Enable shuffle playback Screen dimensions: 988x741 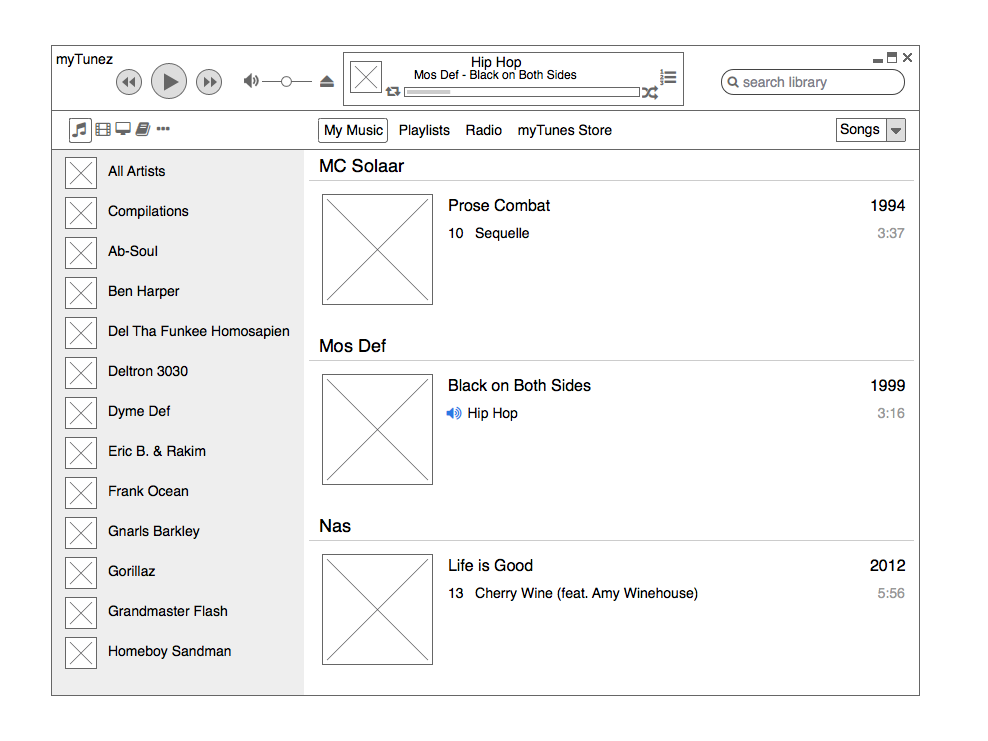(650, 91)
